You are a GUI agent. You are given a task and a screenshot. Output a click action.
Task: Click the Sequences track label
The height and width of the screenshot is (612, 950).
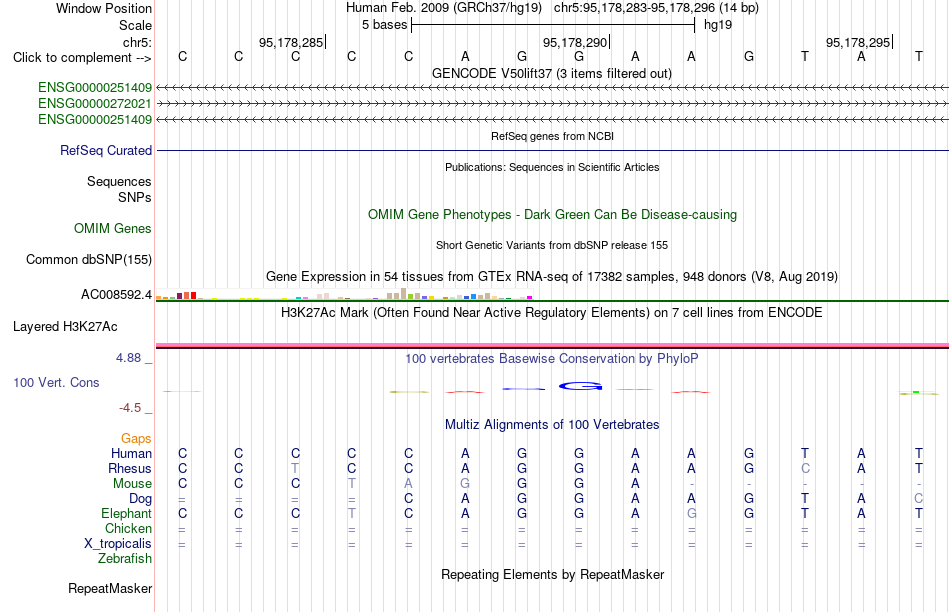(x=119, y=181)
